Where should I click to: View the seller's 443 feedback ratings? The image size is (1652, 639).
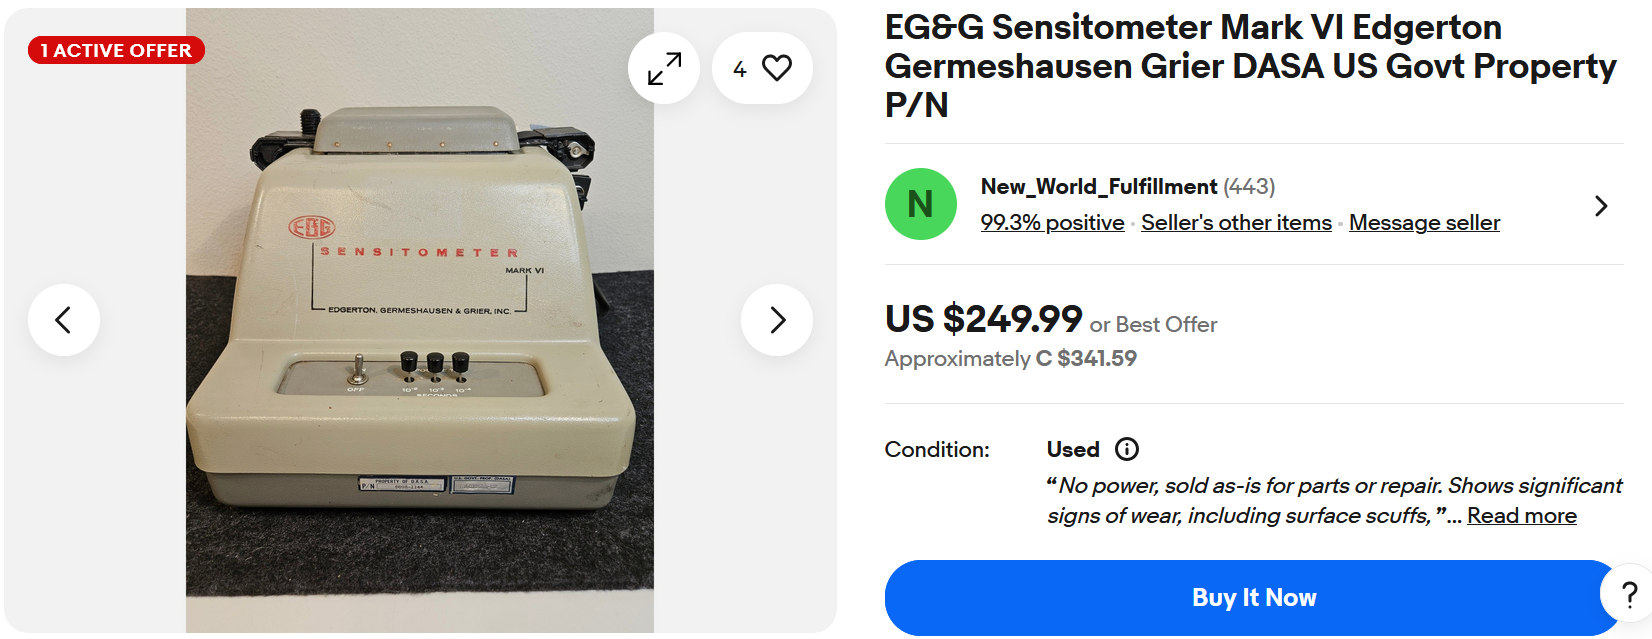(1249, 187)
